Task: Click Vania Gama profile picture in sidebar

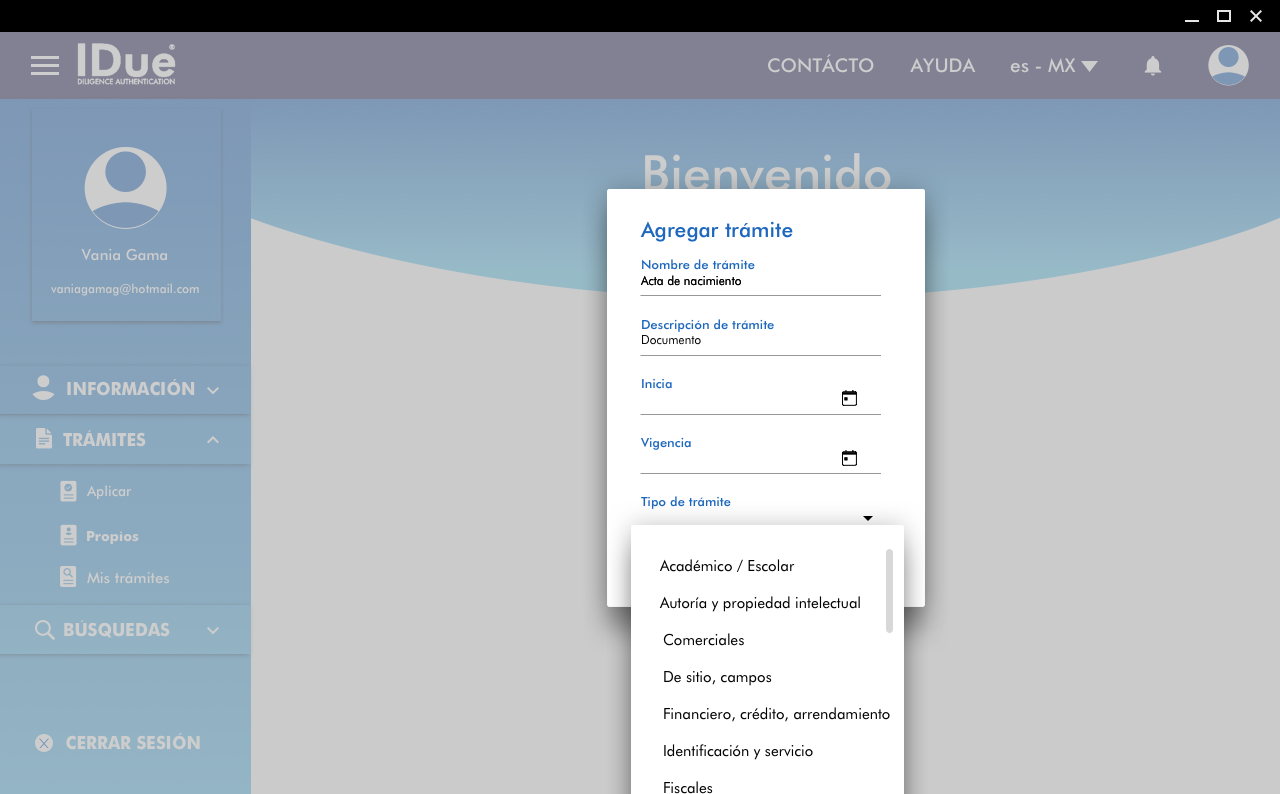Action: pos(125,188)
